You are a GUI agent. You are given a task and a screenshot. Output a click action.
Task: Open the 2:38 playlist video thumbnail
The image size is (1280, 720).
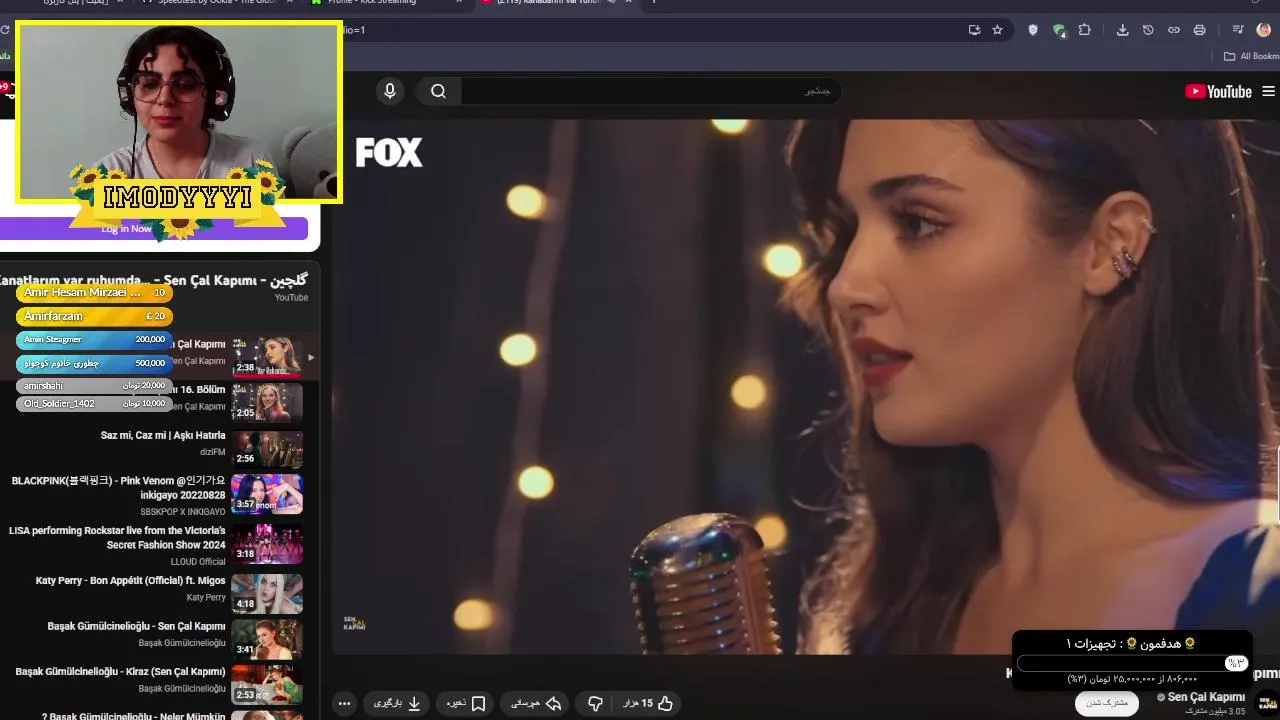click(x=267, y=357)
